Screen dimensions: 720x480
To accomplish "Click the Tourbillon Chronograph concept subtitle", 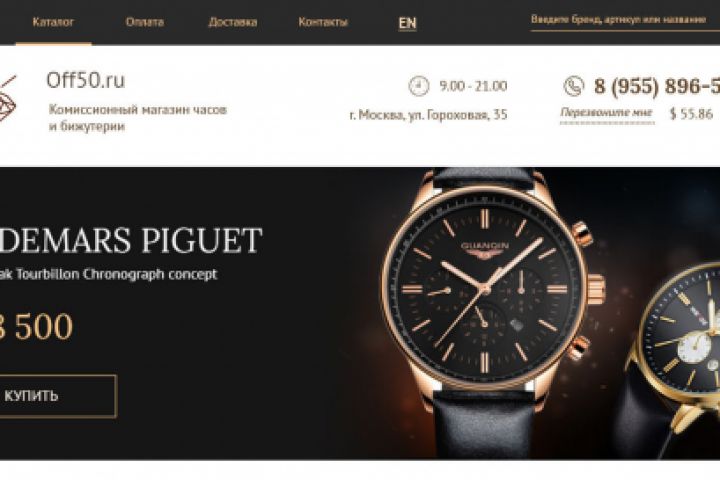I will (x=108, y=274).
